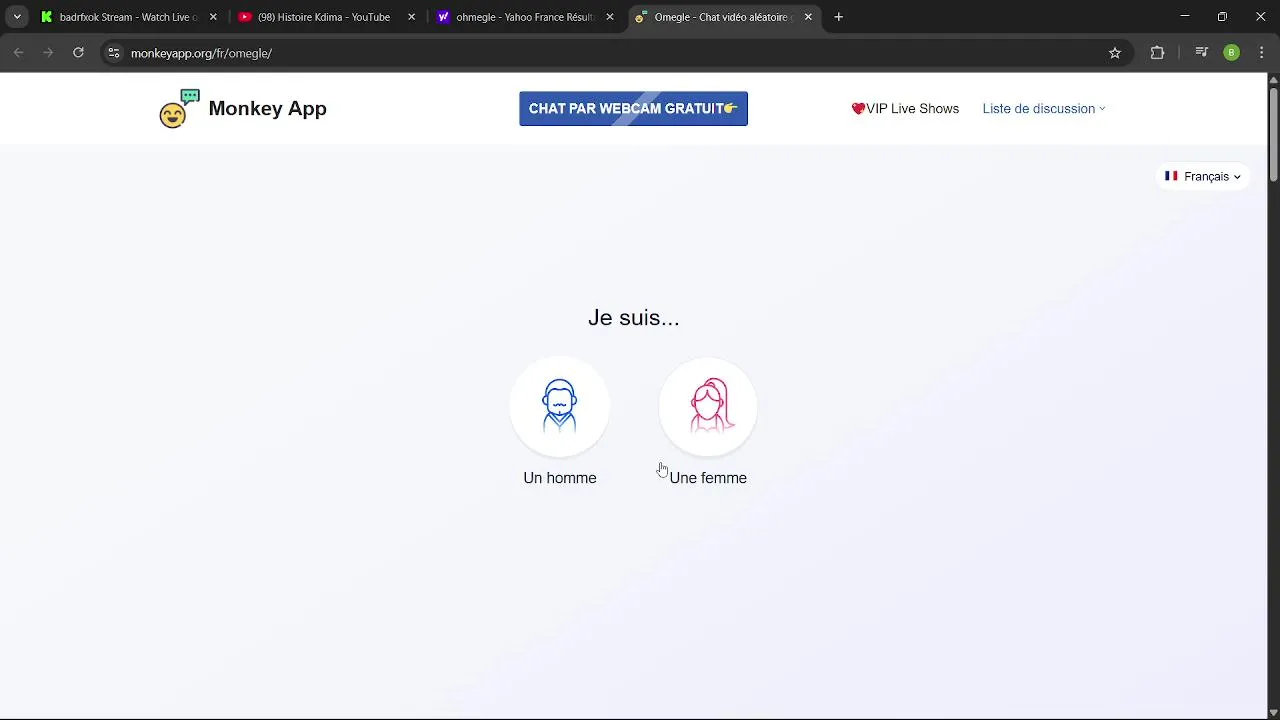View site information icon in address bar

coord(114,53)
